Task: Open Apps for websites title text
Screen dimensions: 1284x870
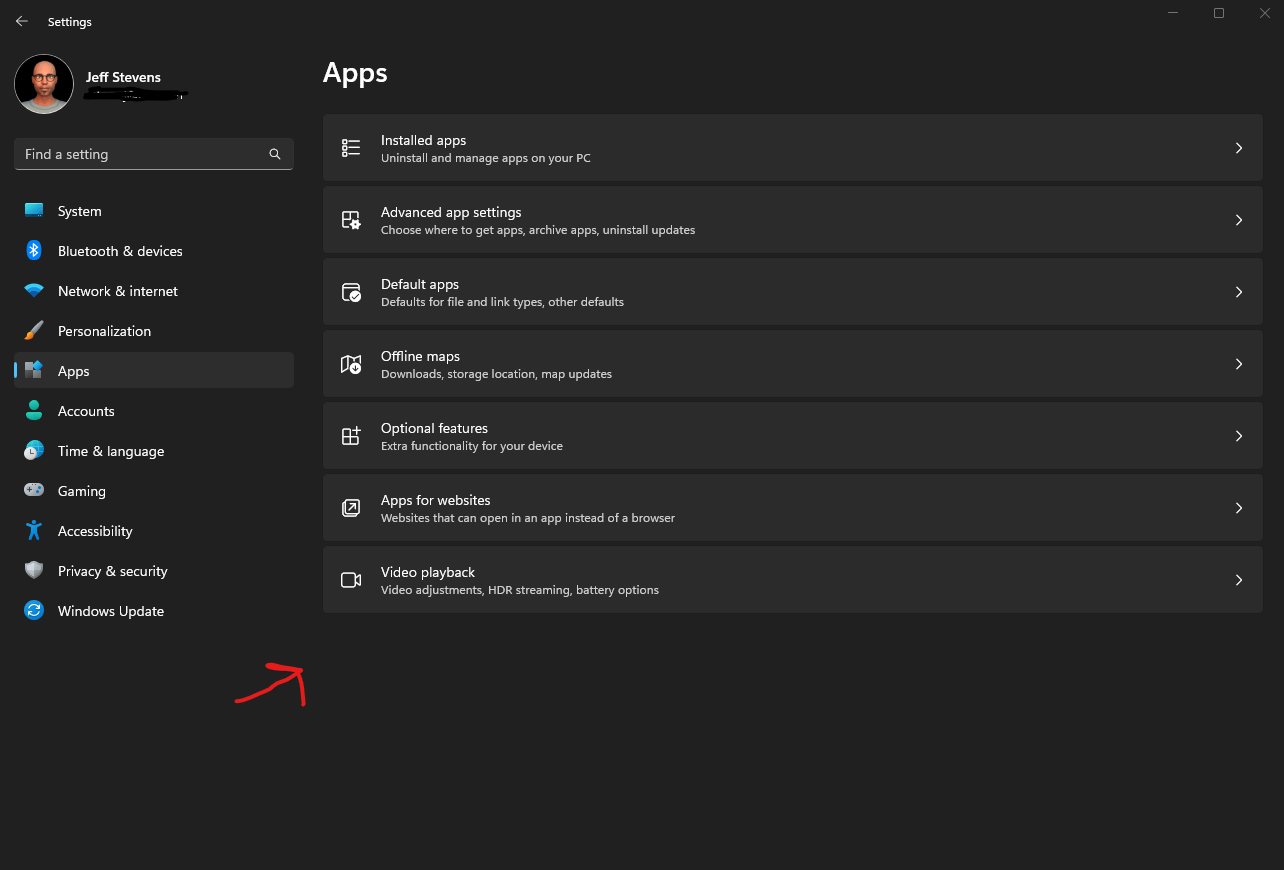Action: 436,500
